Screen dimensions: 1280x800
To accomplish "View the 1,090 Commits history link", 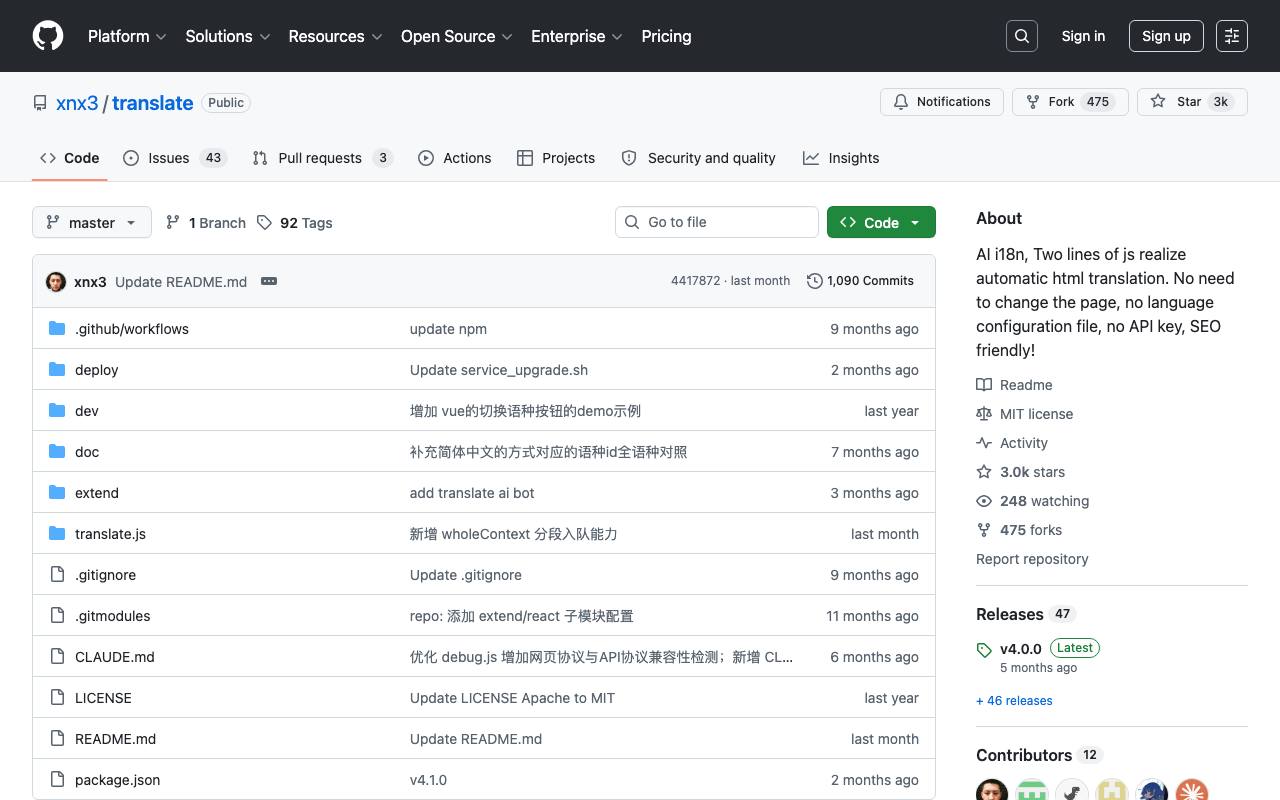I will coord(860,281).
